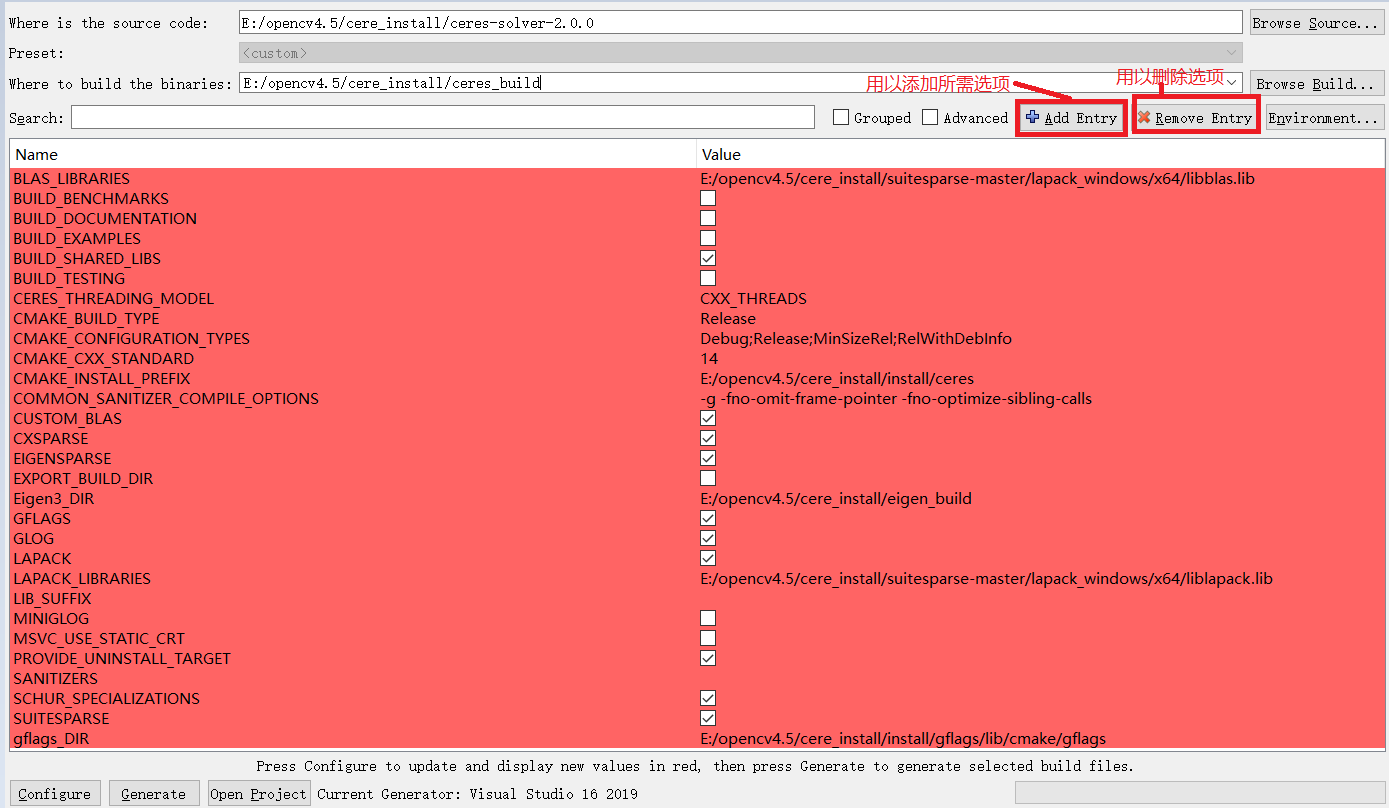
Task: Enable BUILD_EXAMPLES
Action: 707,238
